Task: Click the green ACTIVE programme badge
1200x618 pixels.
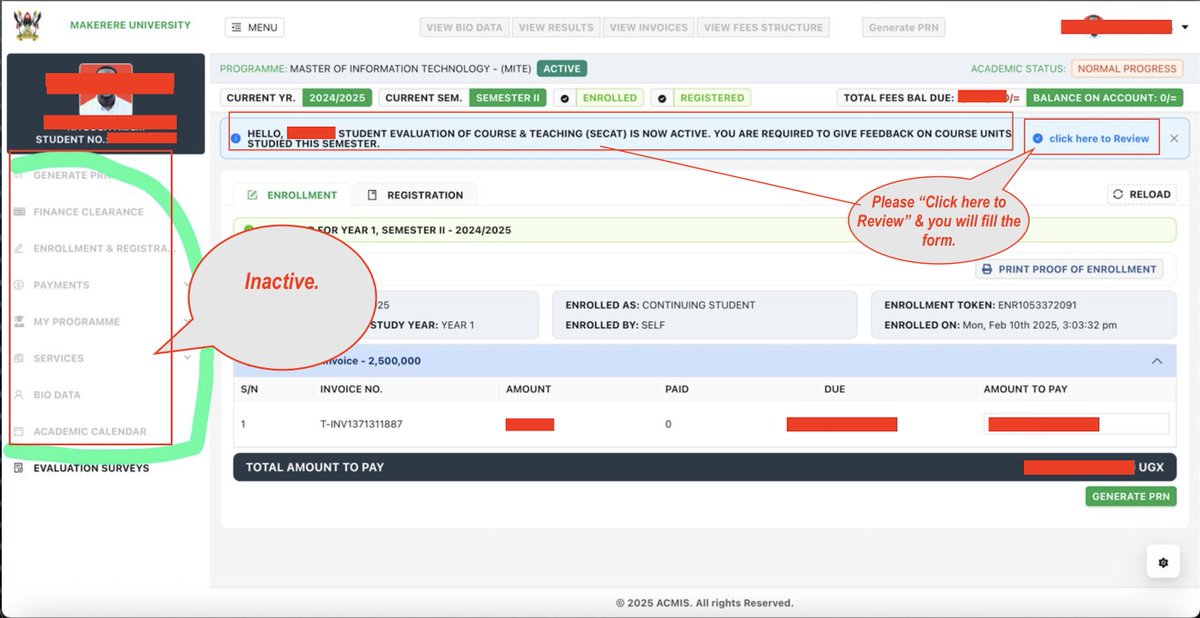Action: coord(561,69)
